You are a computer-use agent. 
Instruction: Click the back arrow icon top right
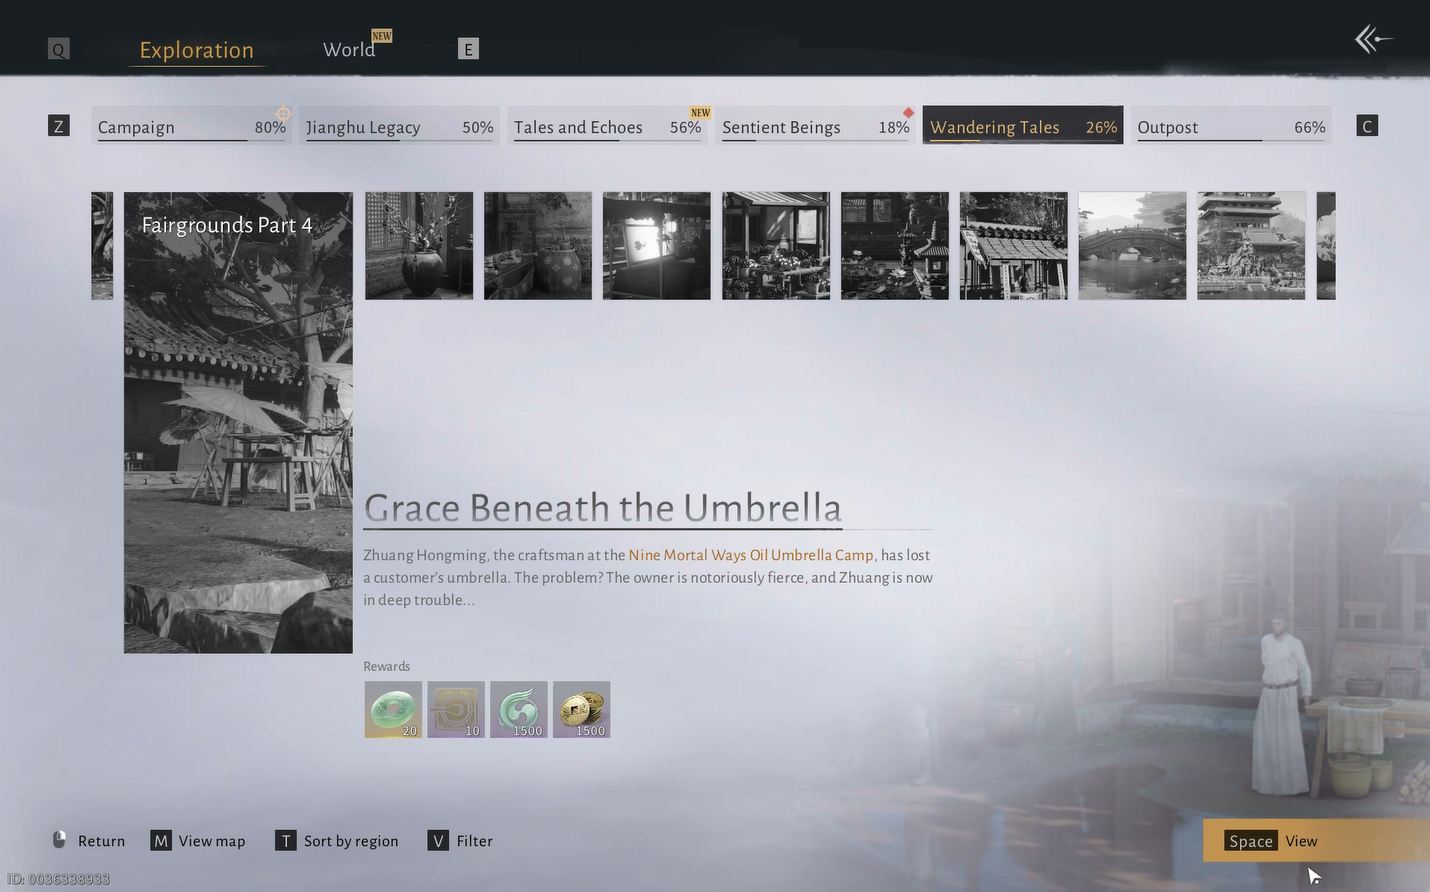(x=1372, y=40)
